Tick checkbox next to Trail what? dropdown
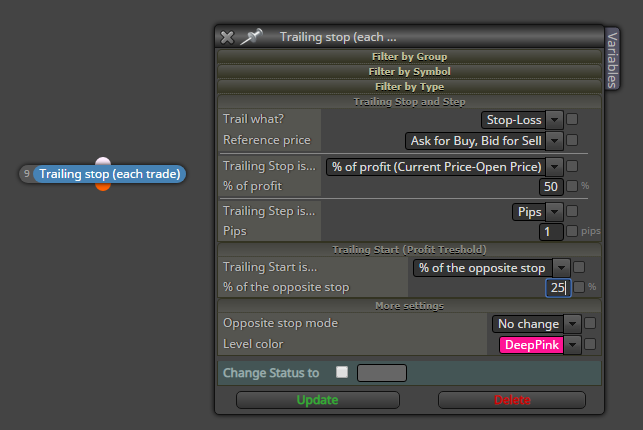 tap(572, 119)
